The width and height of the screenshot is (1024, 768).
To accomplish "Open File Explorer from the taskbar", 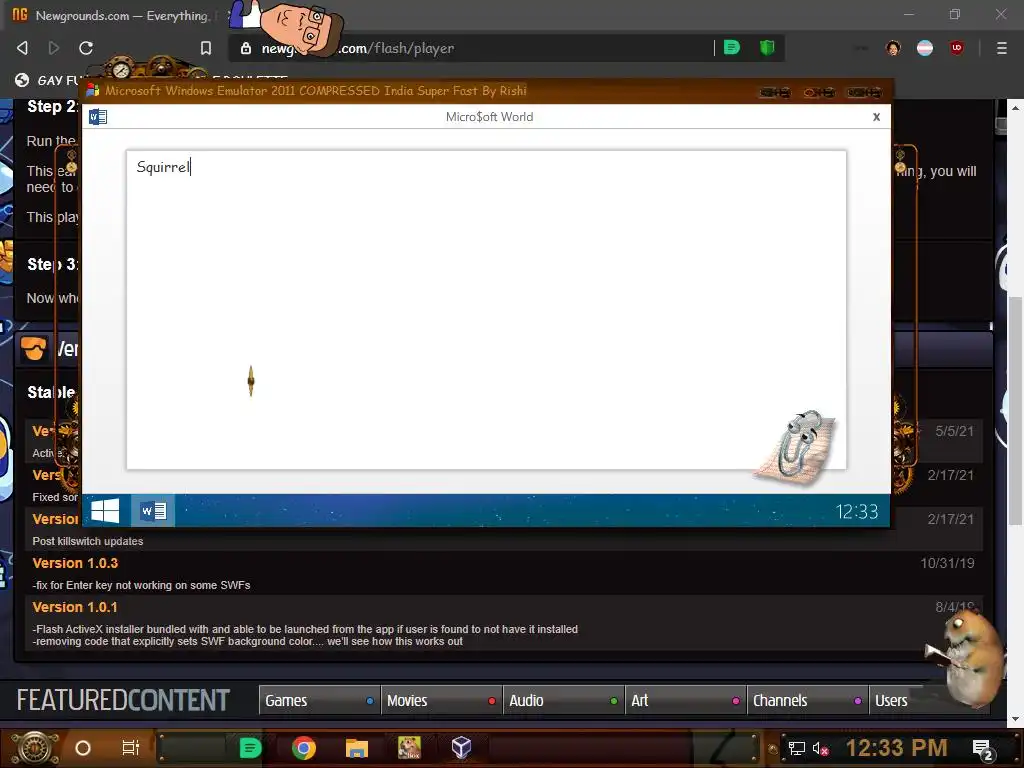I will coord(357,748).
